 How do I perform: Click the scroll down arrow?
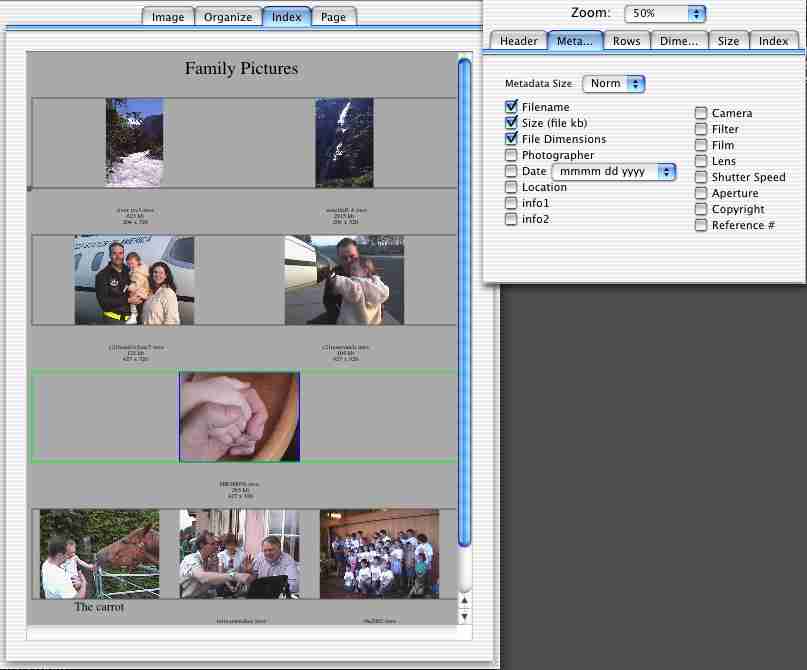coord(463,616)
